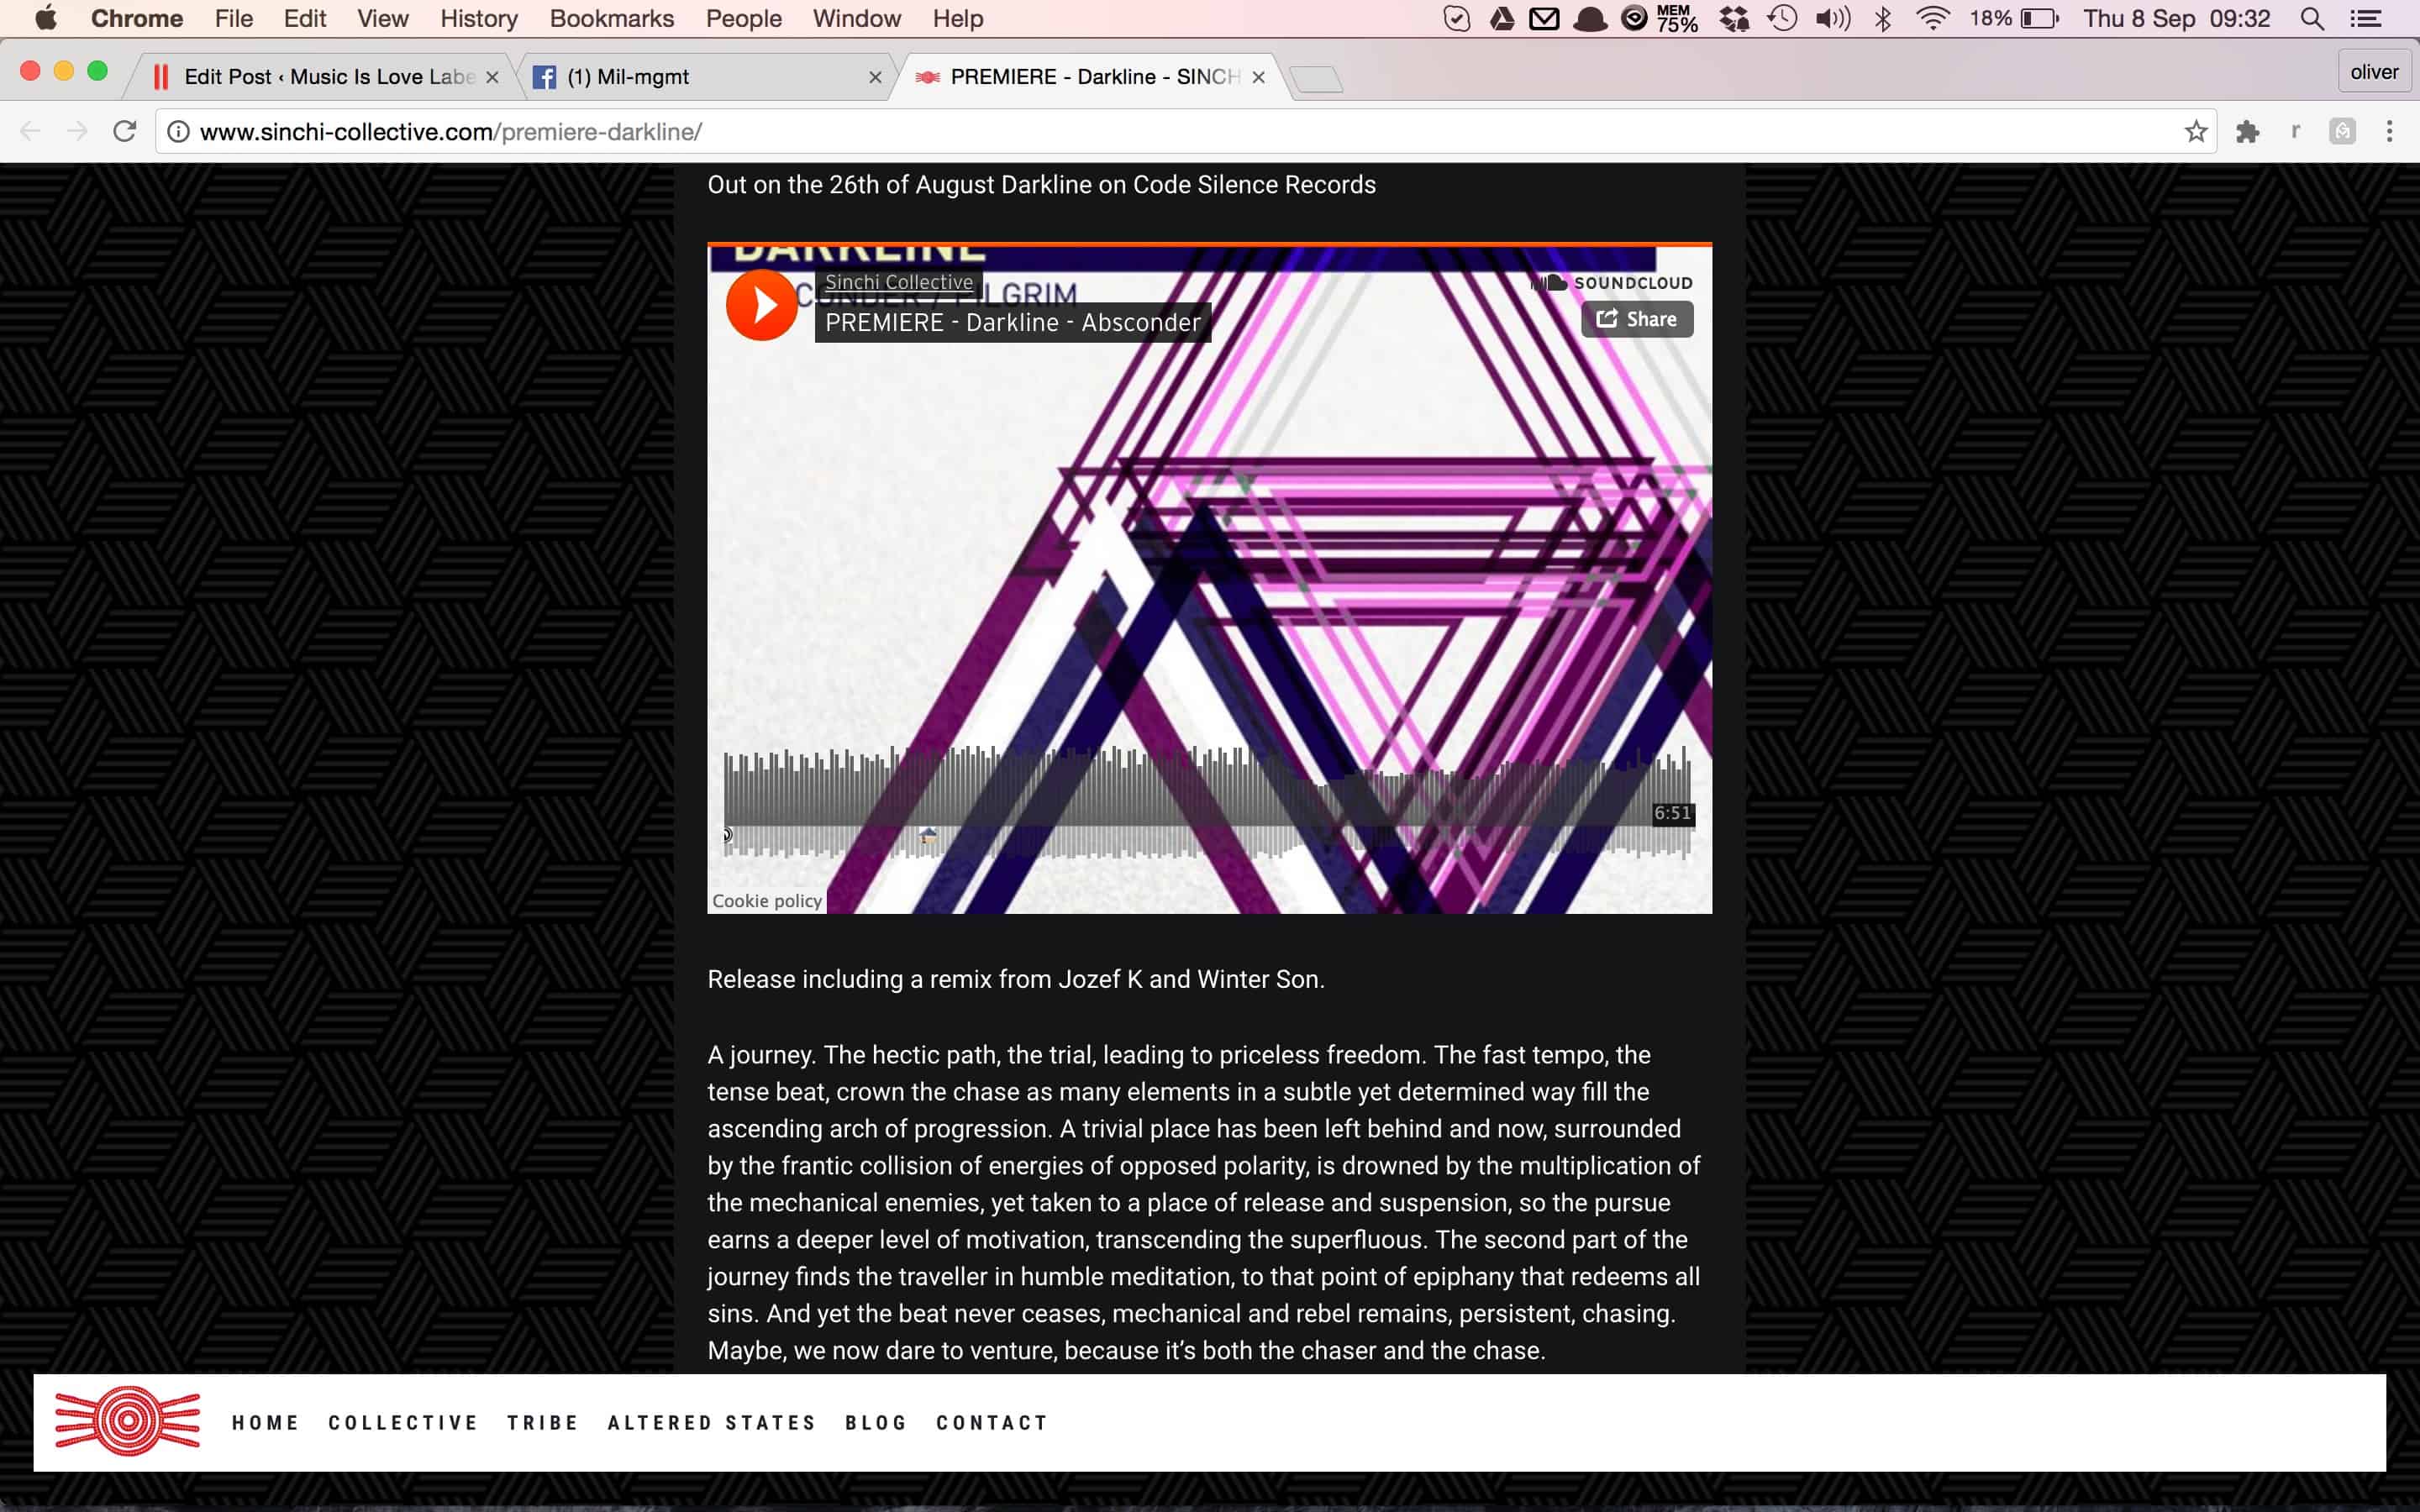2420x1512 pixels.
Task: Open Dropbox menu bar icon
Action: coord(1734,18)
